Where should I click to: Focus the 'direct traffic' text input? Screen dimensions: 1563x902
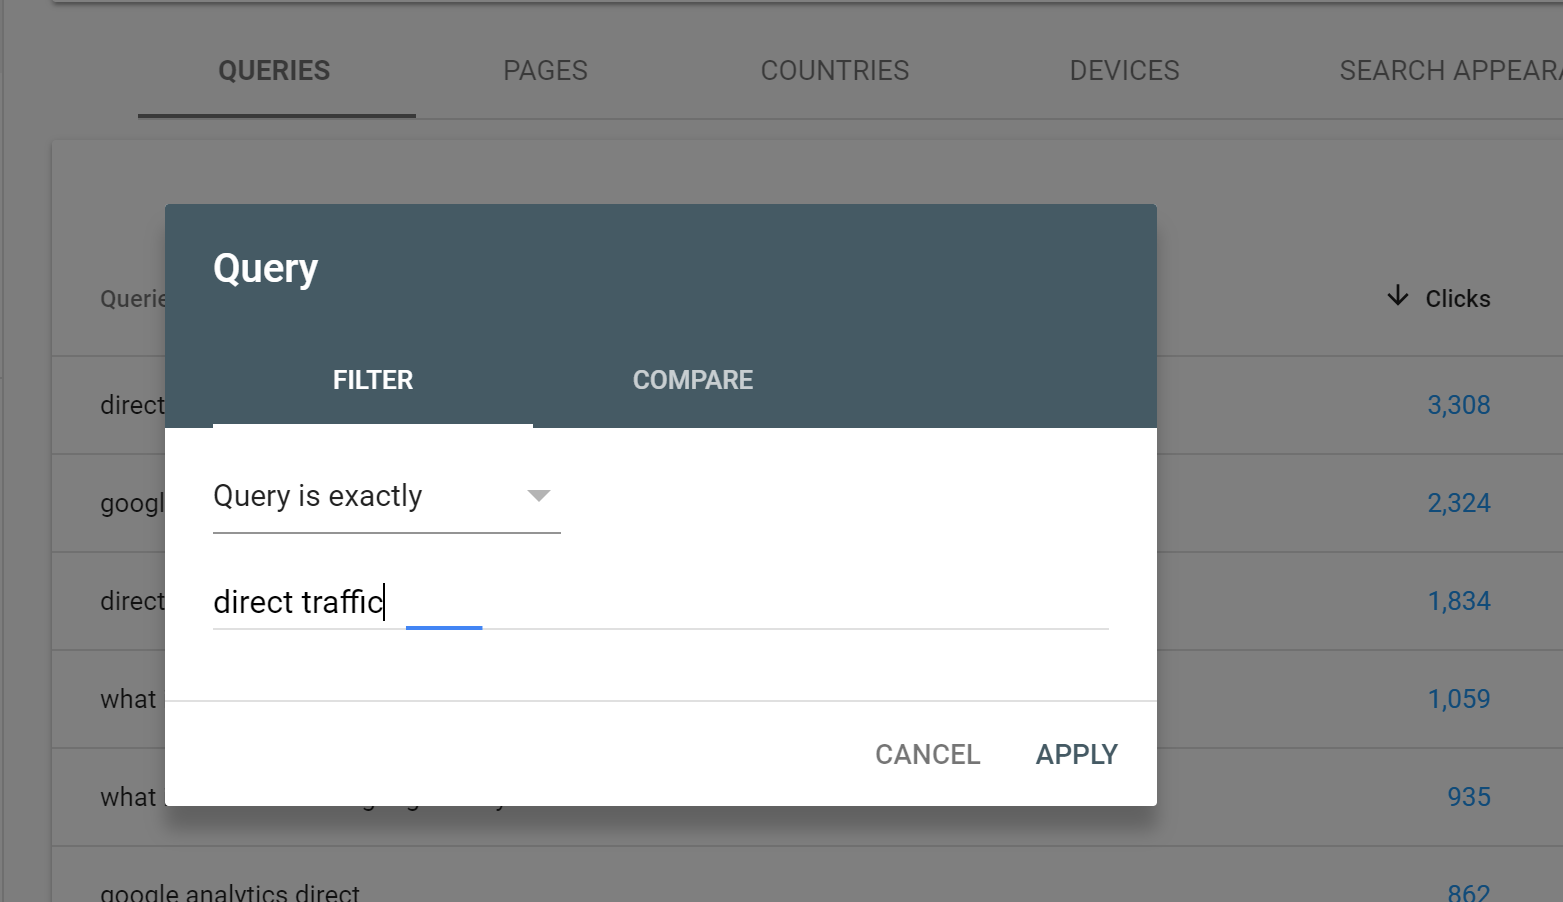click(660, 602)
